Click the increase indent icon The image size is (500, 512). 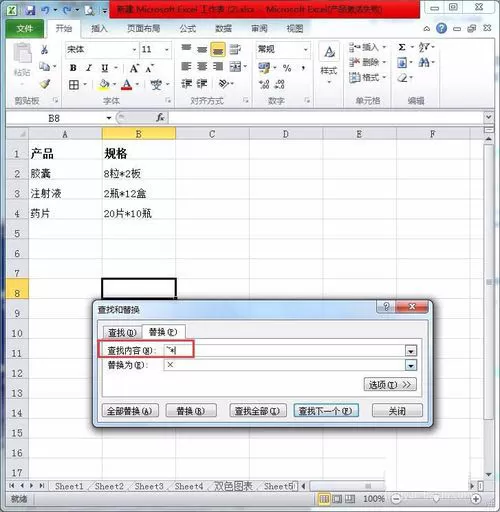[202, 83]
